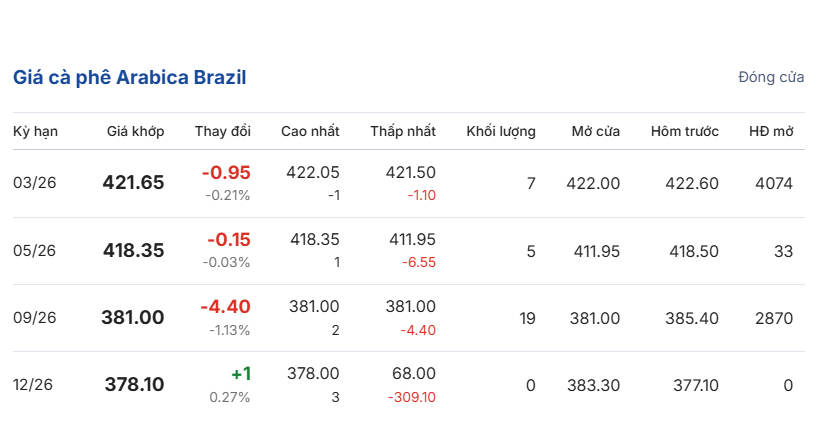Click the green +1 change value

click(240, 374)
